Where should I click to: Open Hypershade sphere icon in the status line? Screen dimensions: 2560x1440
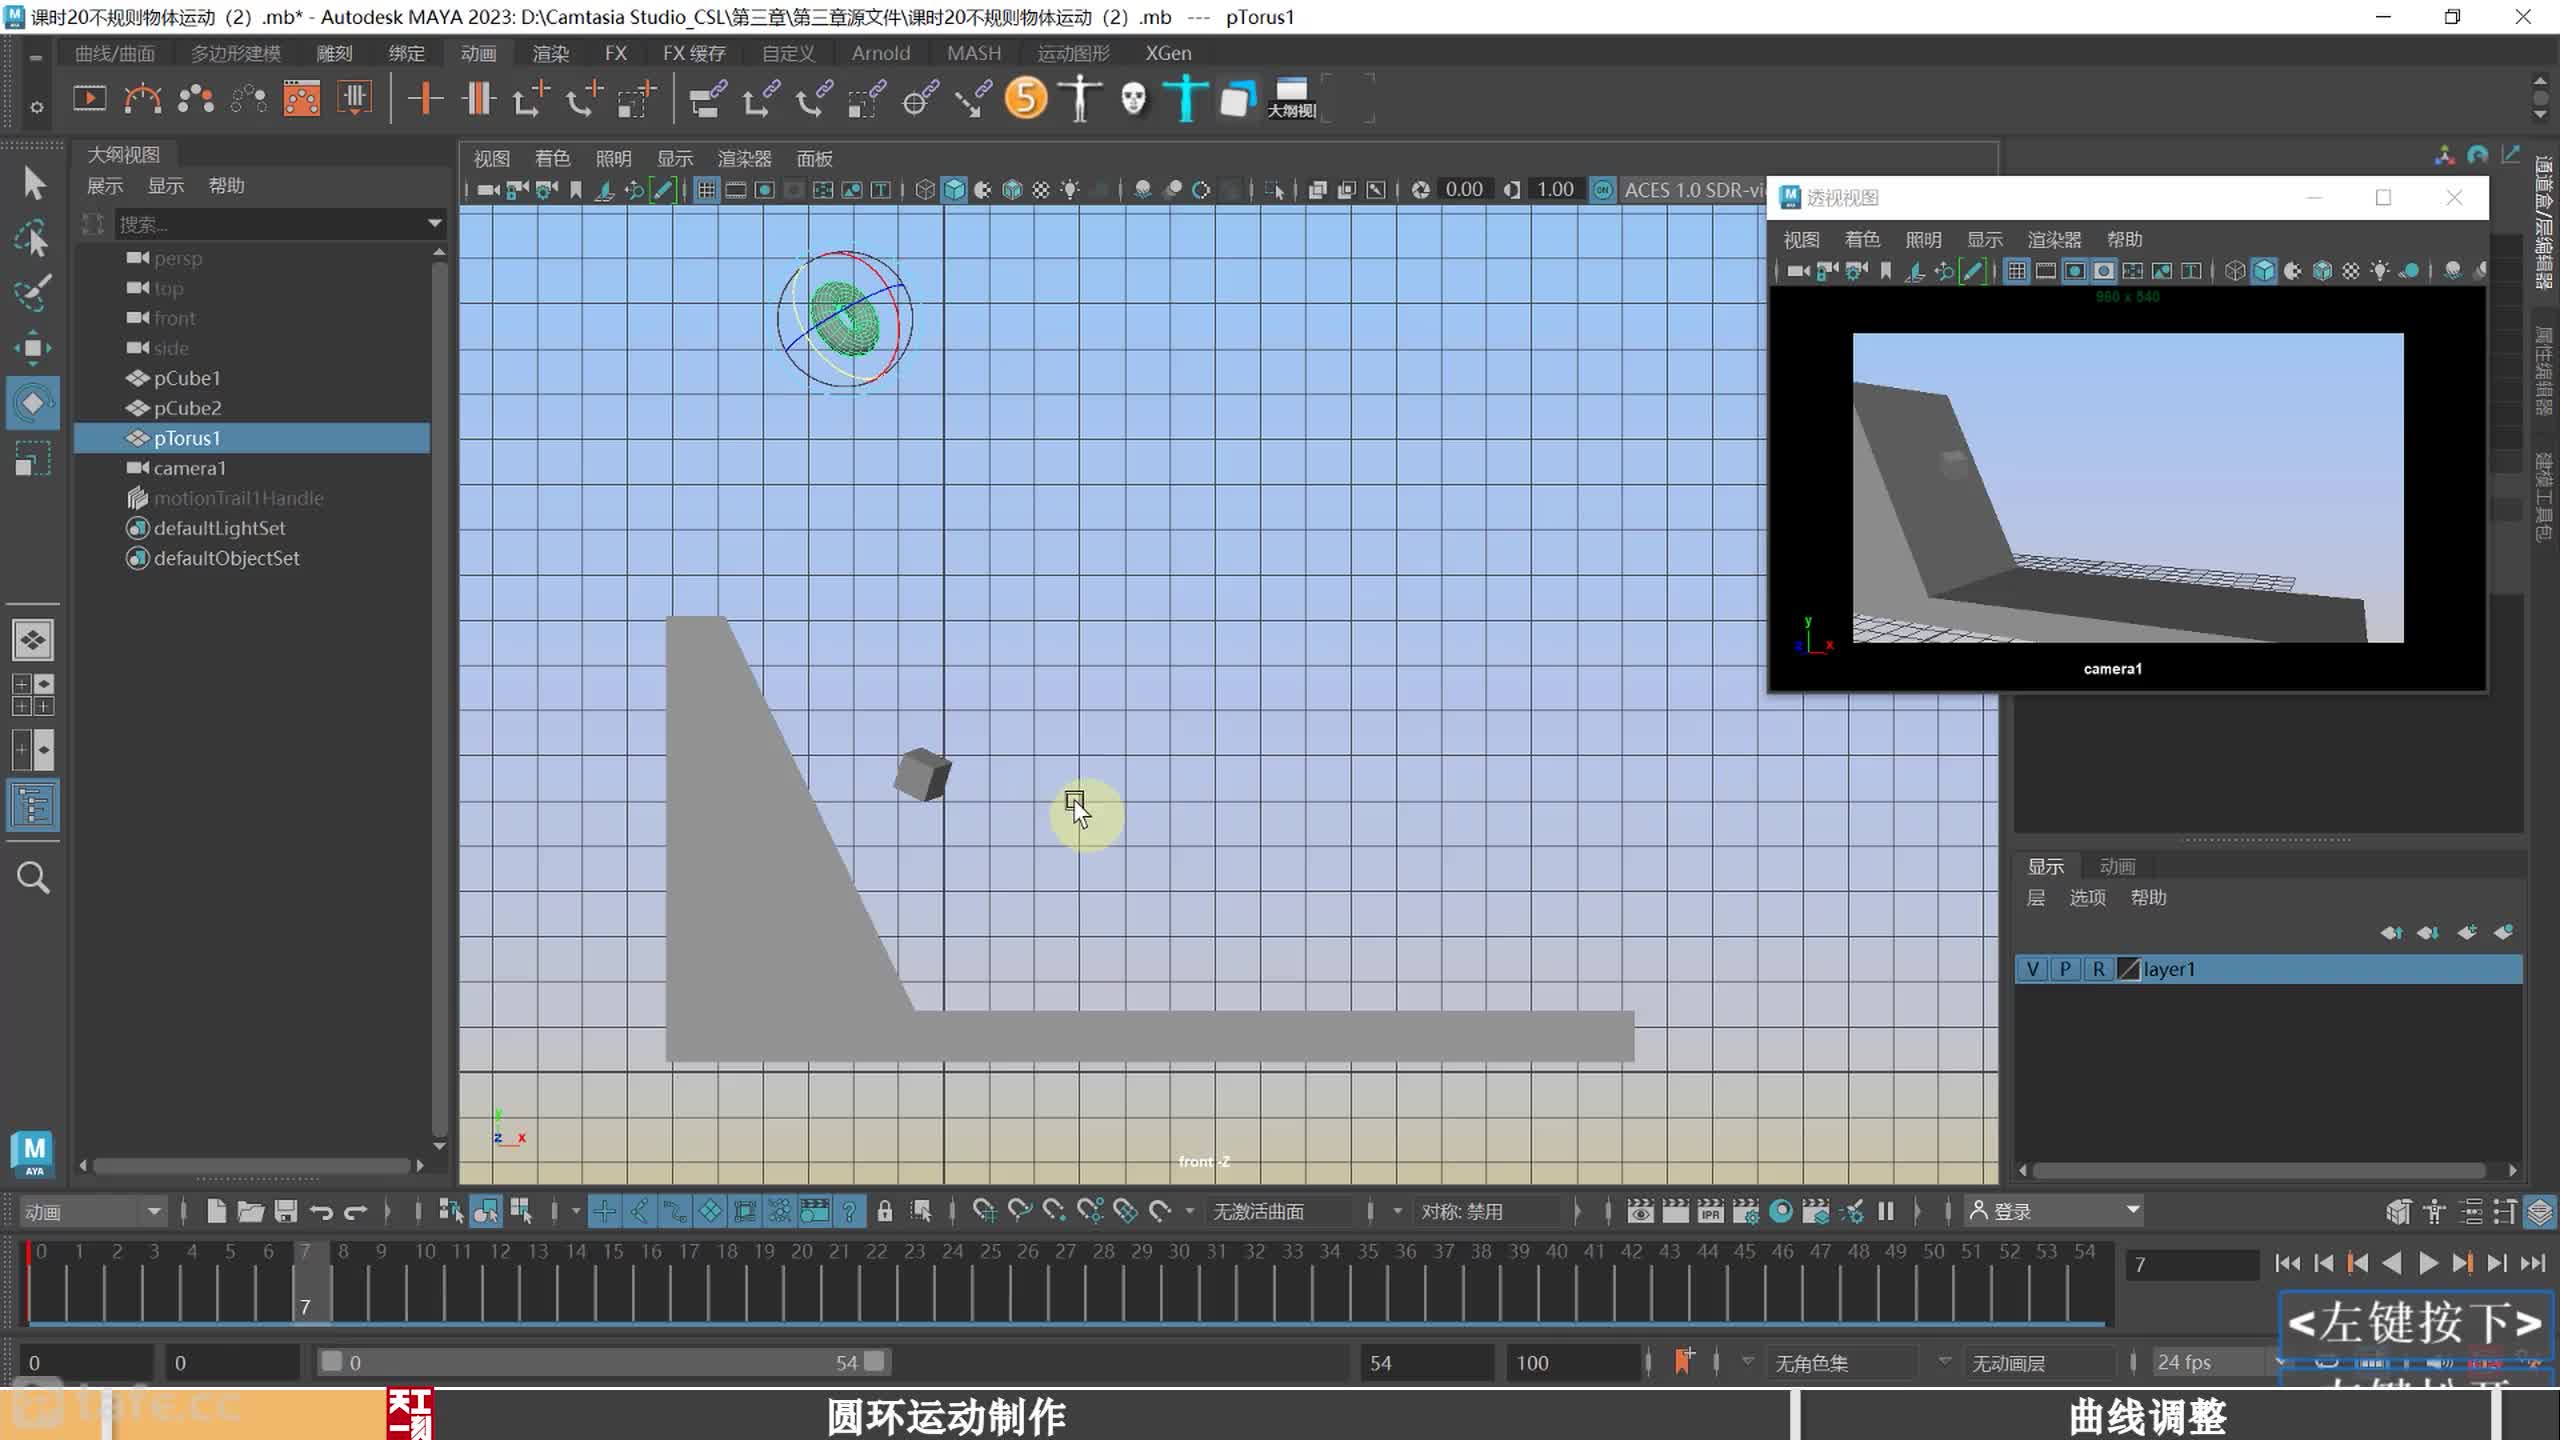pos(1781,1212)
